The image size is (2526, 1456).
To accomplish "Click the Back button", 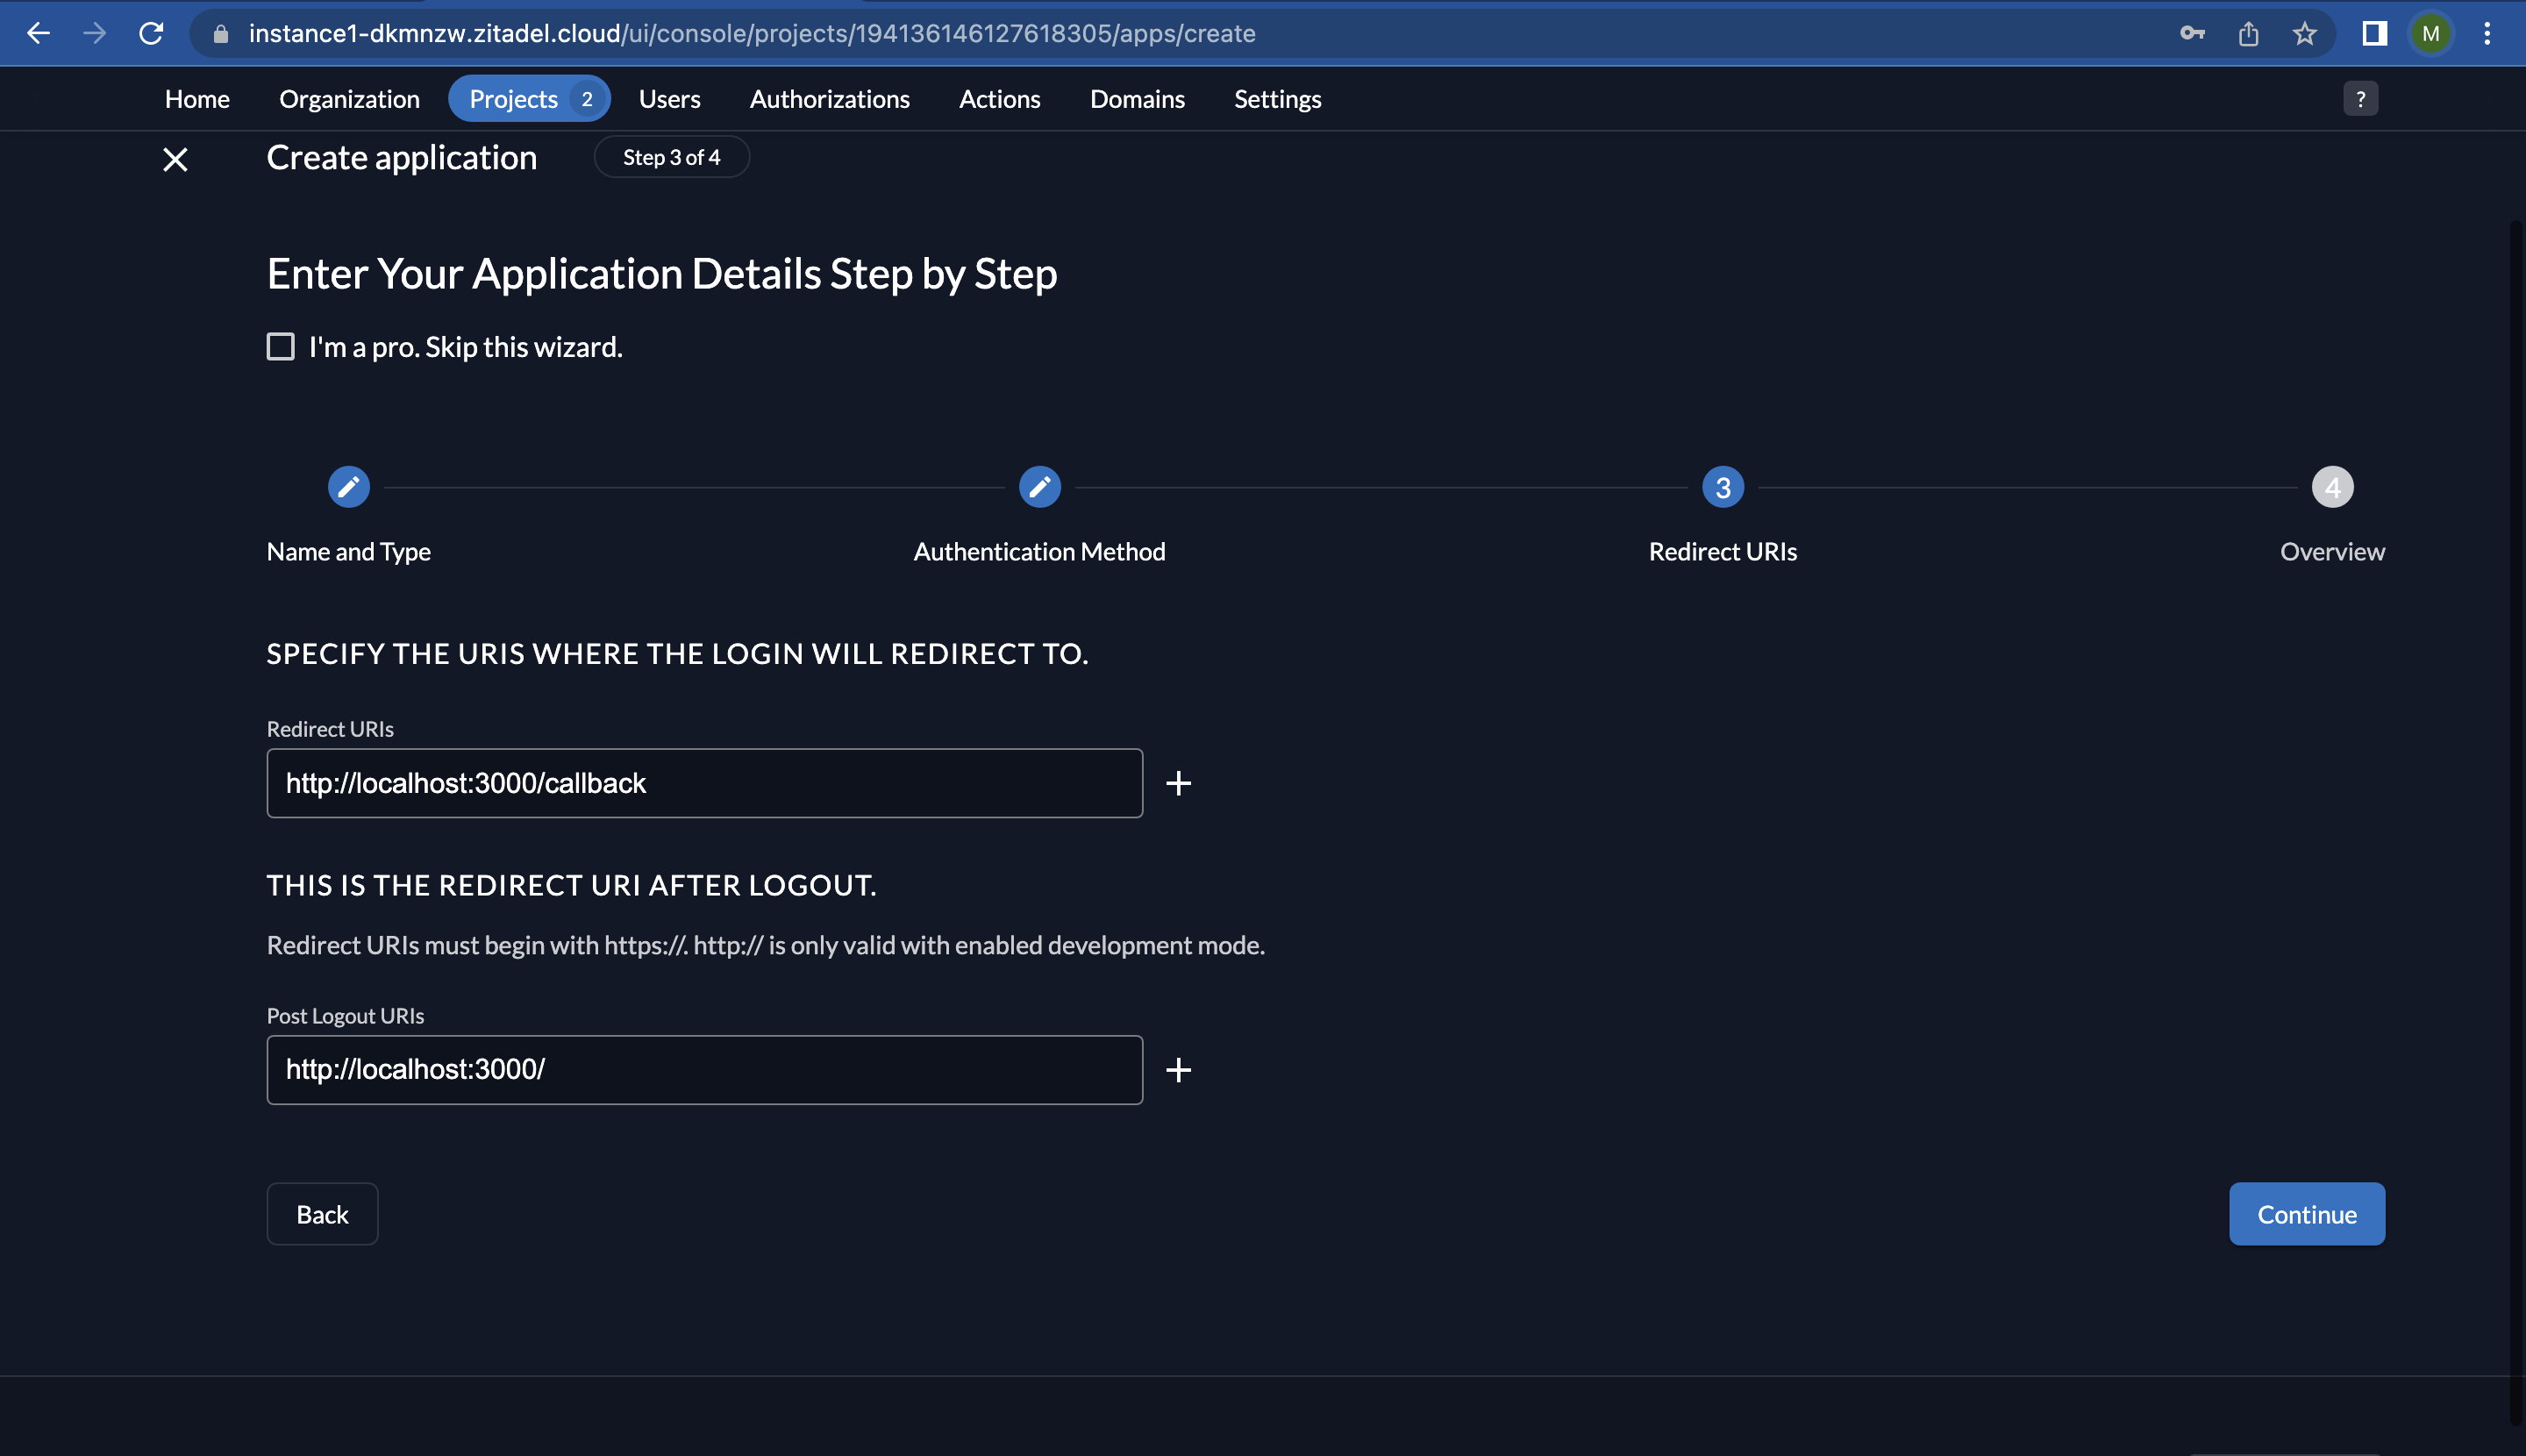I will [322, 1214].
